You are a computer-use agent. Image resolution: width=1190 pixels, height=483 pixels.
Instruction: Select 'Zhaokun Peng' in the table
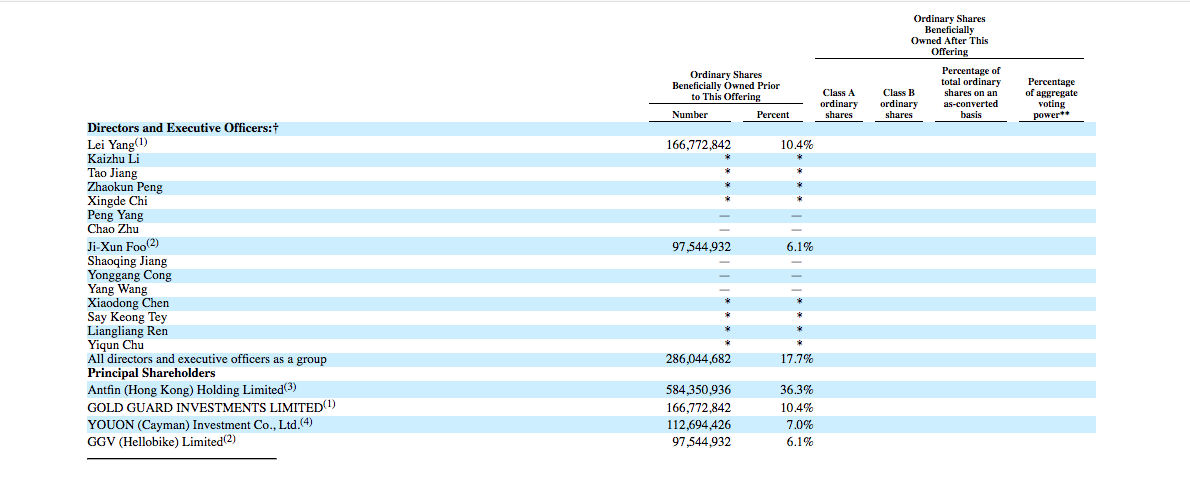click(124, 187)
